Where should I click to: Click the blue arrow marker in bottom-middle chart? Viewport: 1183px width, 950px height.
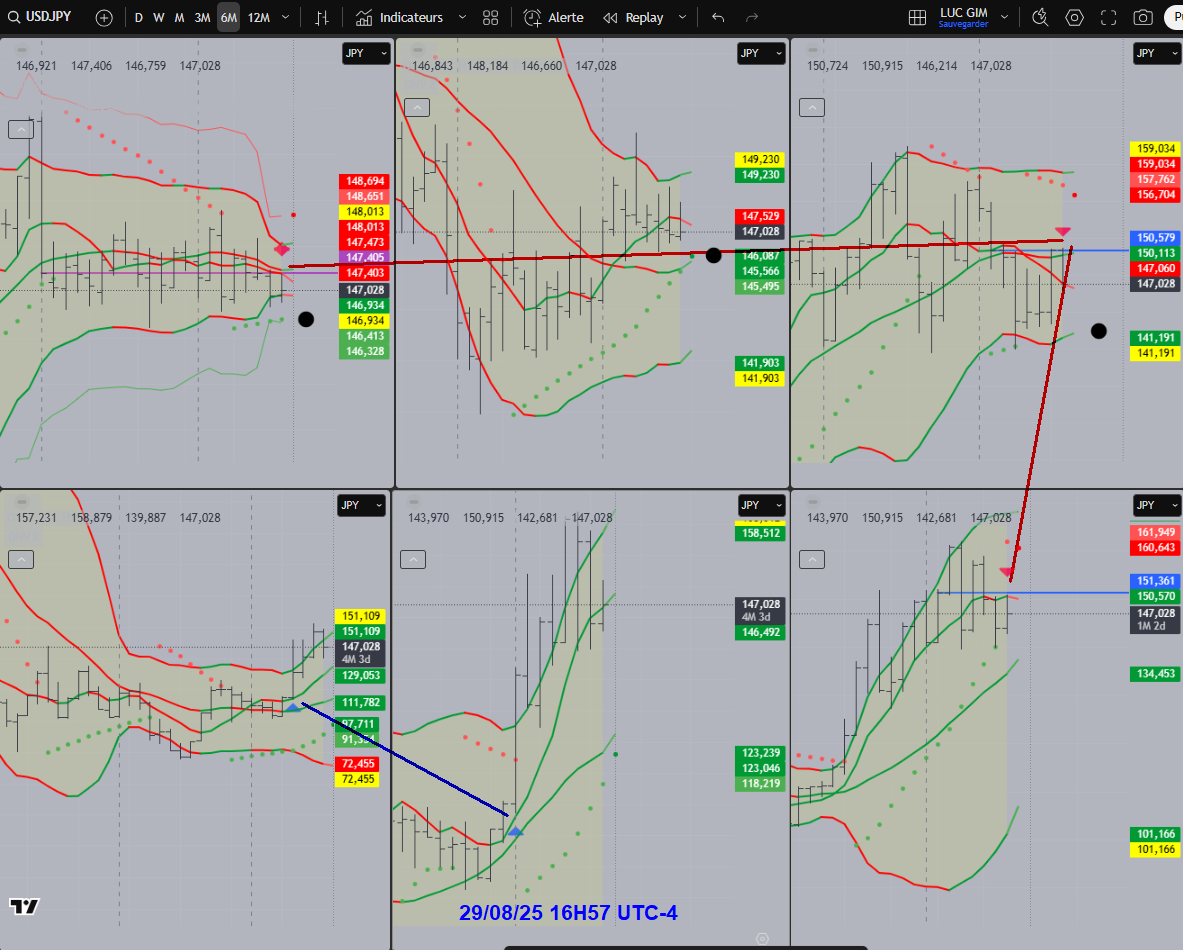515,831
